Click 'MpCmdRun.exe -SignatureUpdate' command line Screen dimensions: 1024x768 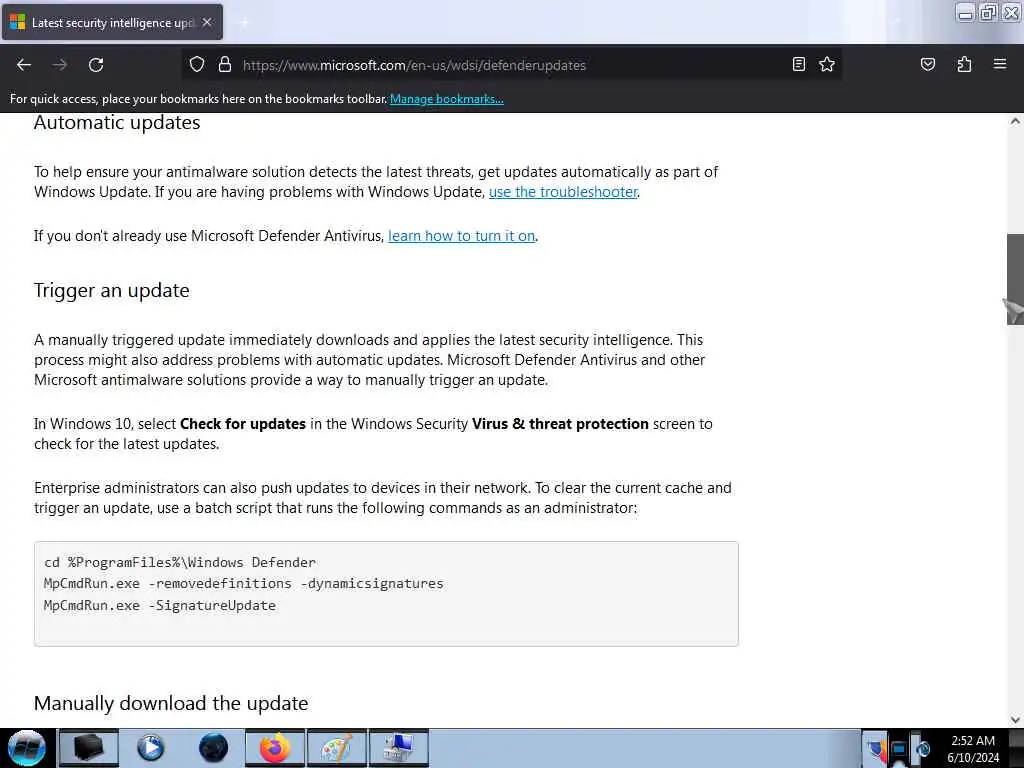pos(159,605)
